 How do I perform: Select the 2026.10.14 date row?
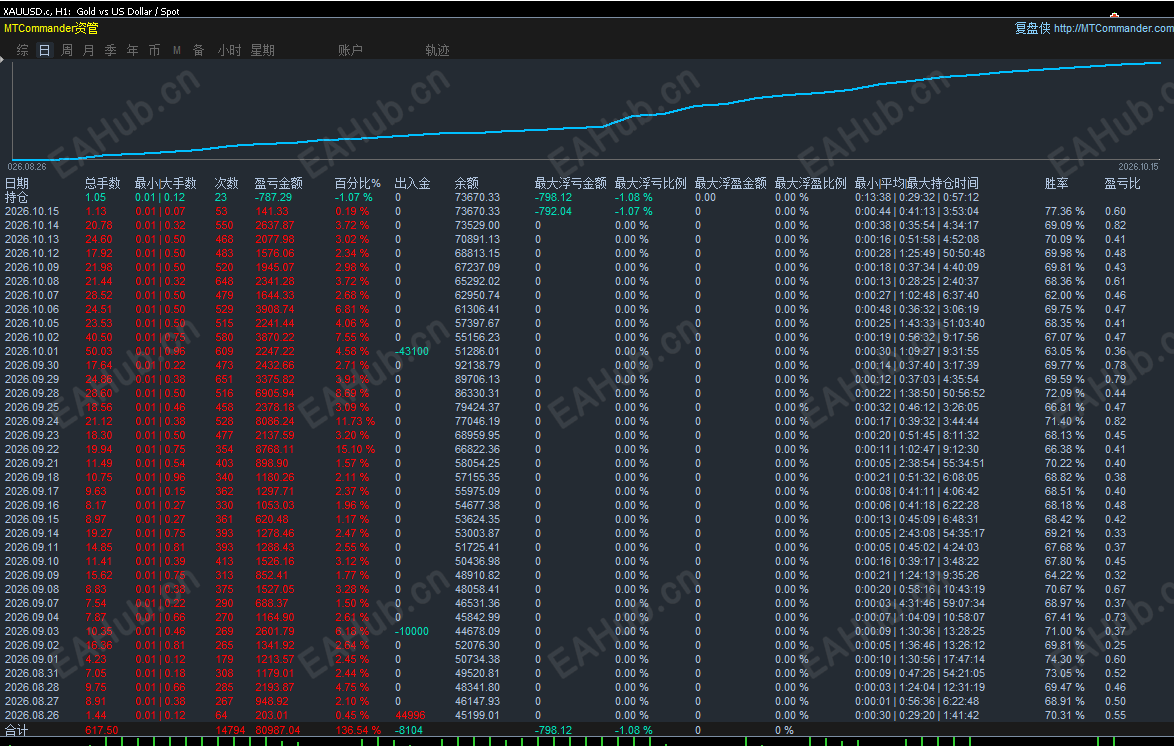[x=32, y=225]
